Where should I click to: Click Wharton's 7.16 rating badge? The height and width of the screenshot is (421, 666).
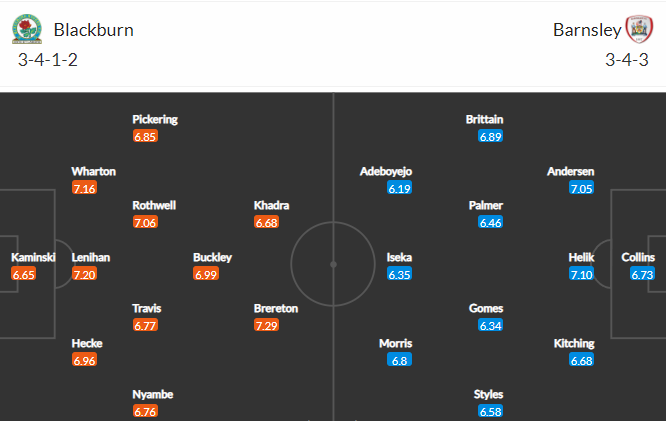tap(84, 188)
